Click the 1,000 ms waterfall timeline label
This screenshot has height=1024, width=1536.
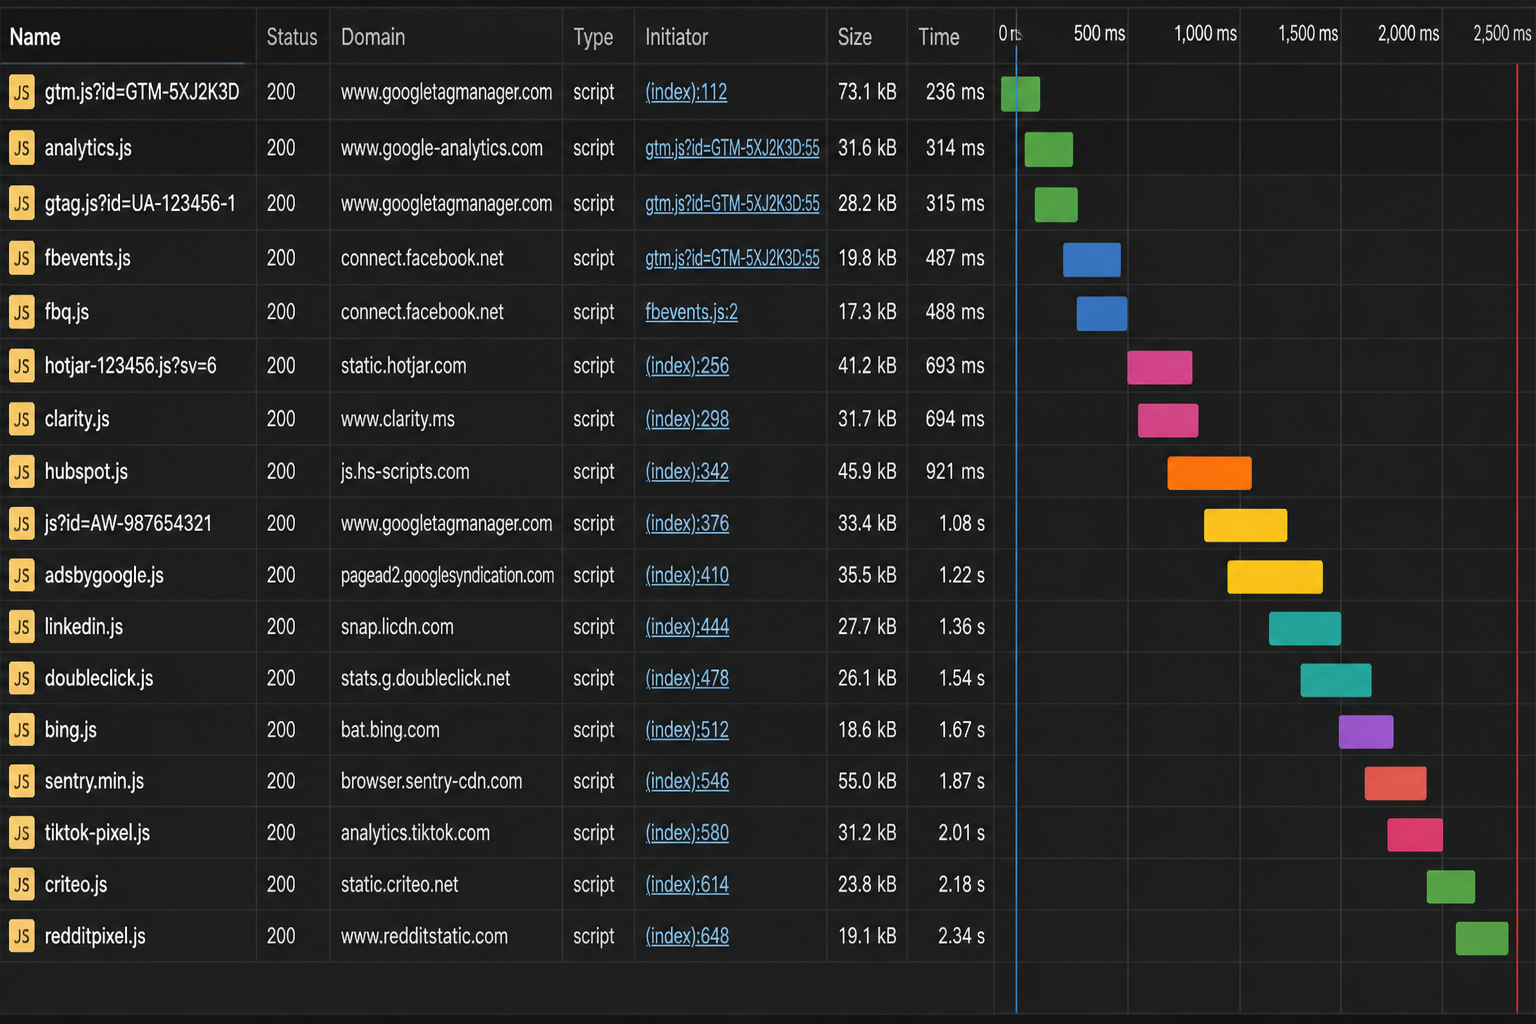pyautogui.click(x=1205, y=34)
